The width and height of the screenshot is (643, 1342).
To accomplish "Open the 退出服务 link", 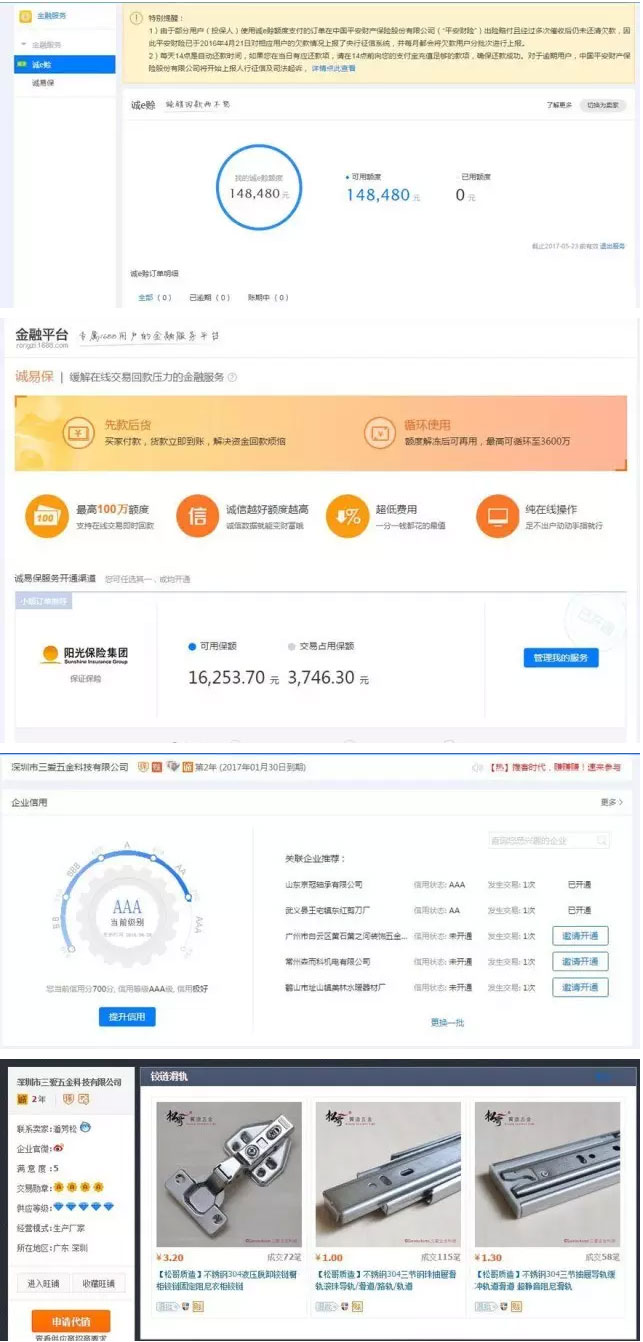I will (x=612, y=245).
